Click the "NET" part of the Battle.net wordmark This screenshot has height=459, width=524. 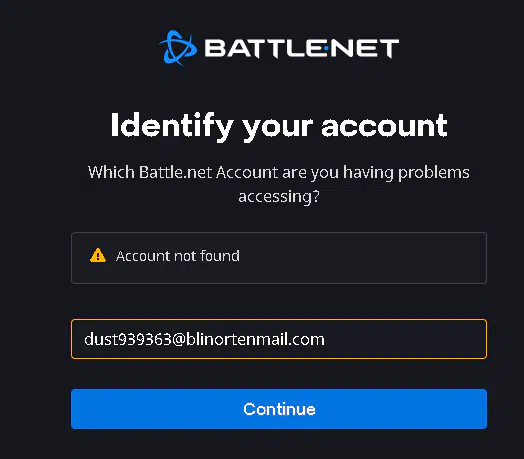point(365,48)
